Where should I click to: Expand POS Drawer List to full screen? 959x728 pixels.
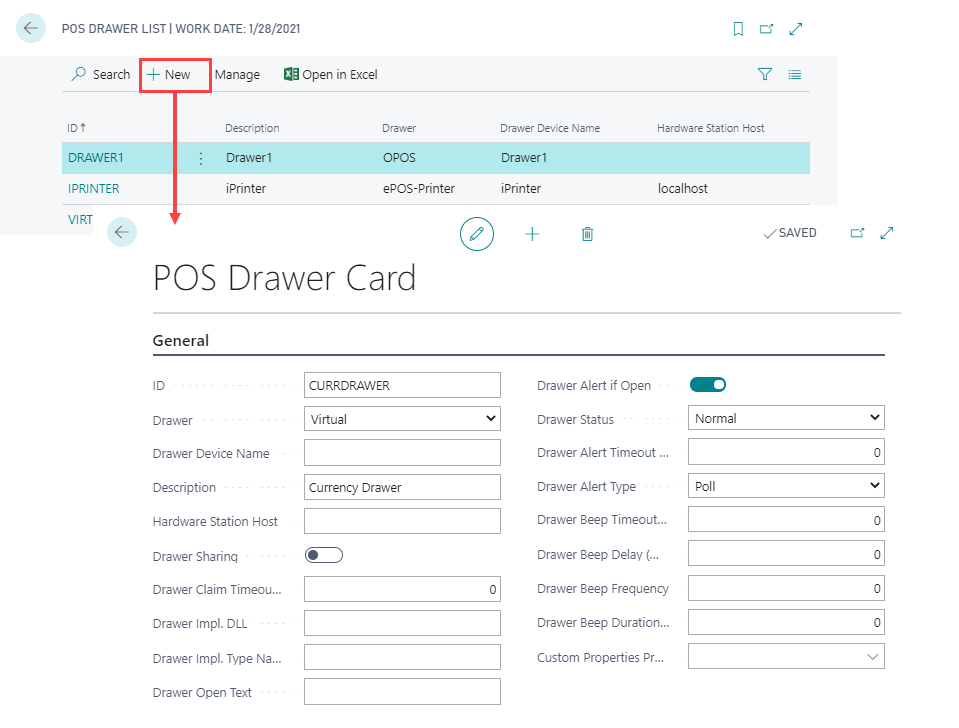(796, 29)
